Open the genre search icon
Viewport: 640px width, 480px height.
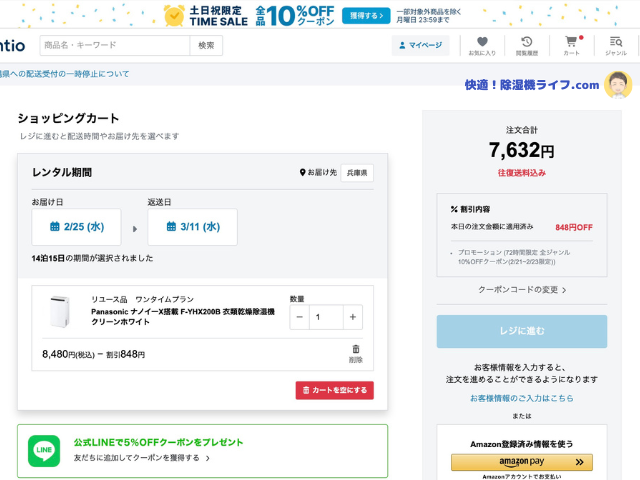click(615, 45)
